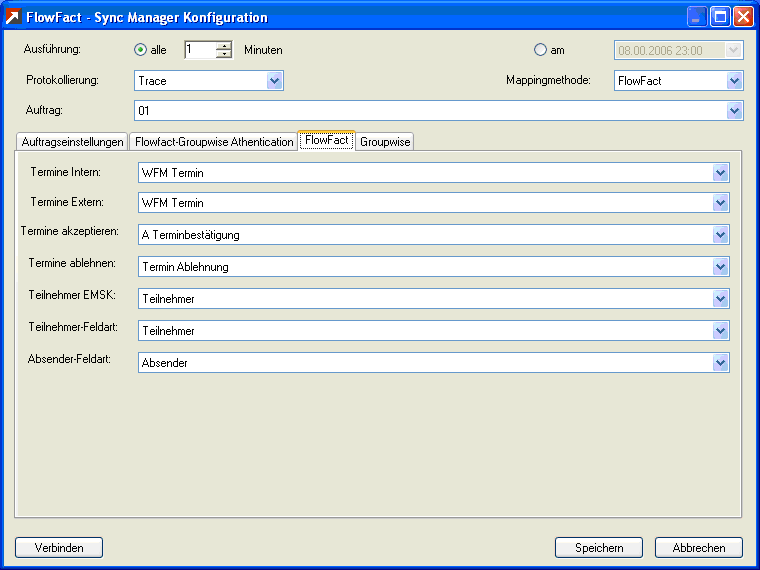Open the Flowfact-Groupwise Athentication tab
Image resolution: width=760 pixels, height=570 pixels.
tap(213, 142)
